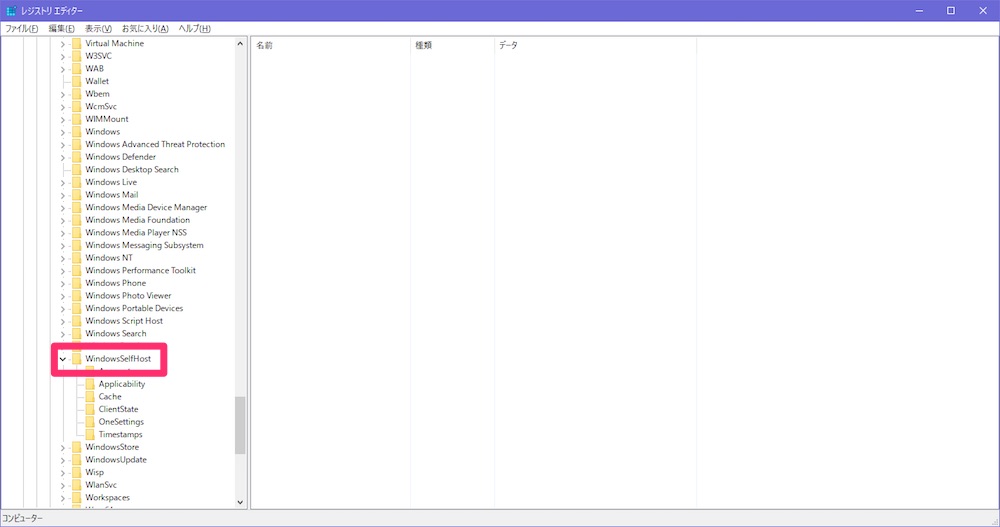
Task: Click the tree pane scrollbar thumb
Action: (240, 426)
